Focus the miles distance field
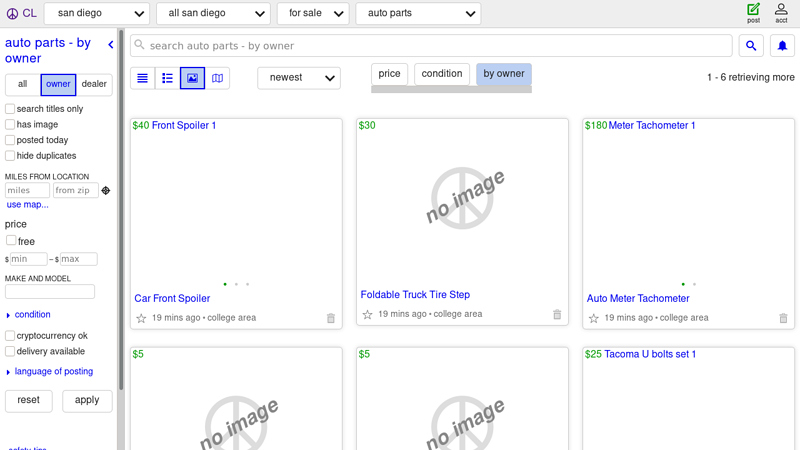Viewport: 800px width, 450px height. point(27,190)
